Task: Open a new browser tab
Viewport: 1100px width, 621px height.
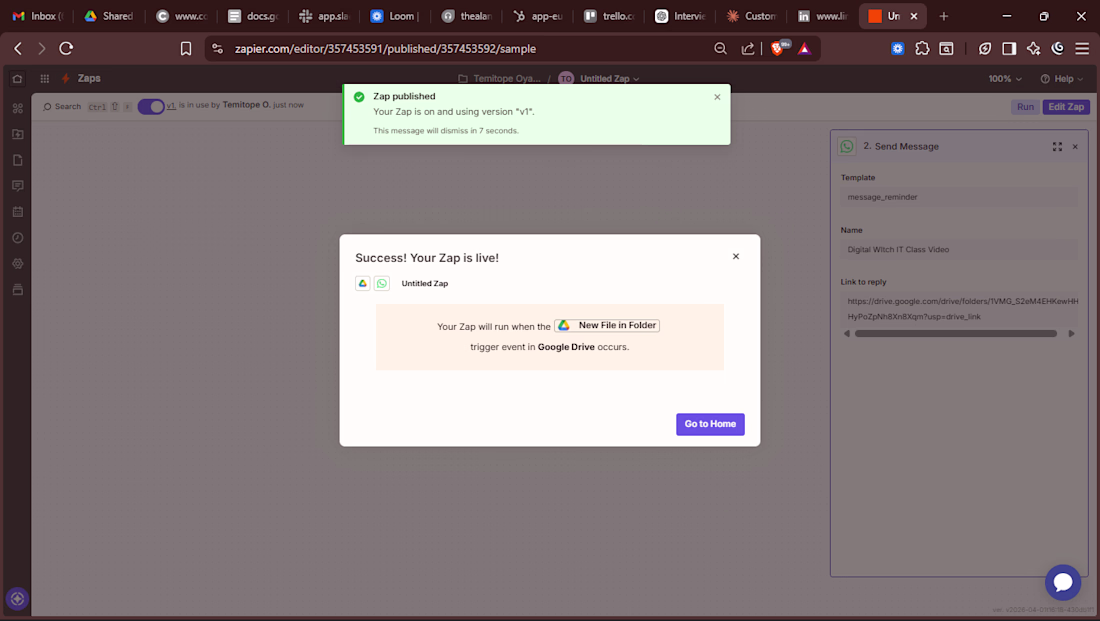Action: tap(943, 15)
